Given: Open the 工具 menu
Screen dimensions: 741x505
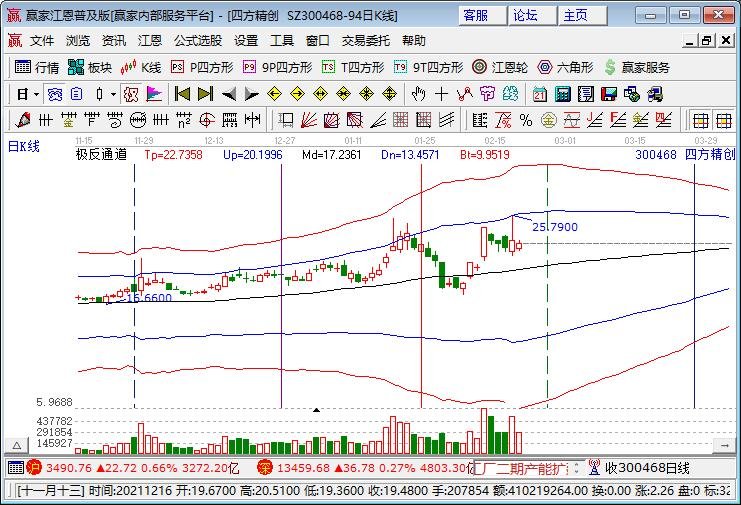Looking at the screenshot, I should pos(282,41).
